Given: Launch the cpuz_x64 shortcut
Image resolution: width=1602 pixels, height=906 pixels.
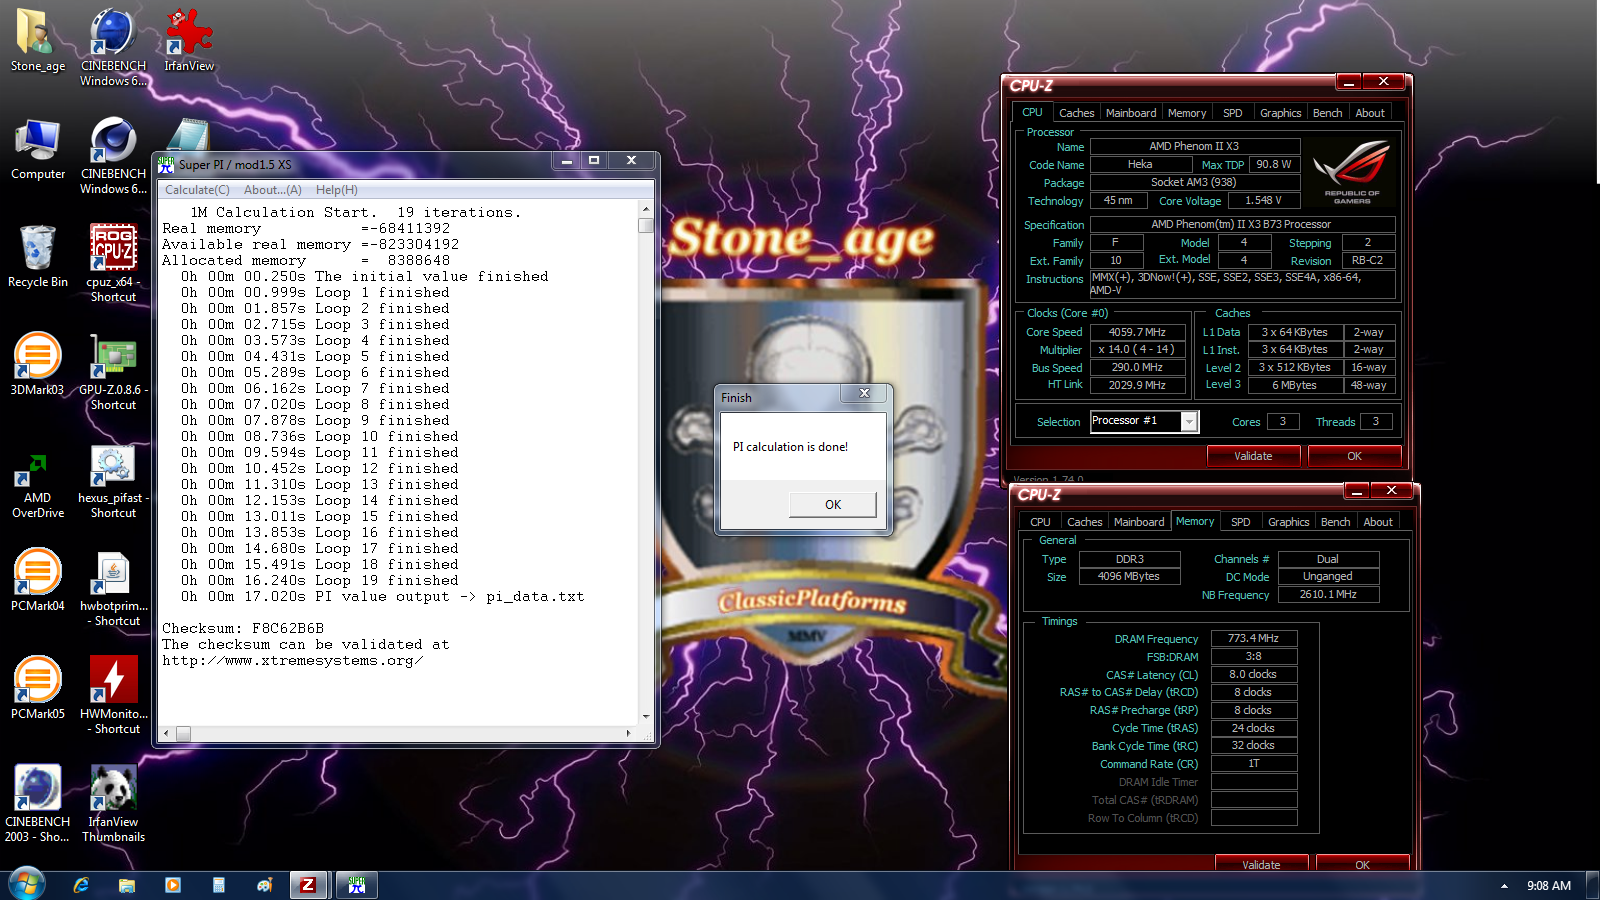Looking at the screenshot, I should (113, 263).
